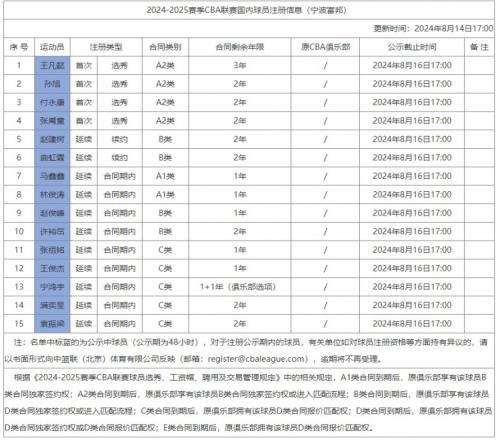This screenshot has width=500, height=440.
Task: Click the regulation paragraph starting with 根据
Action: 249,402
